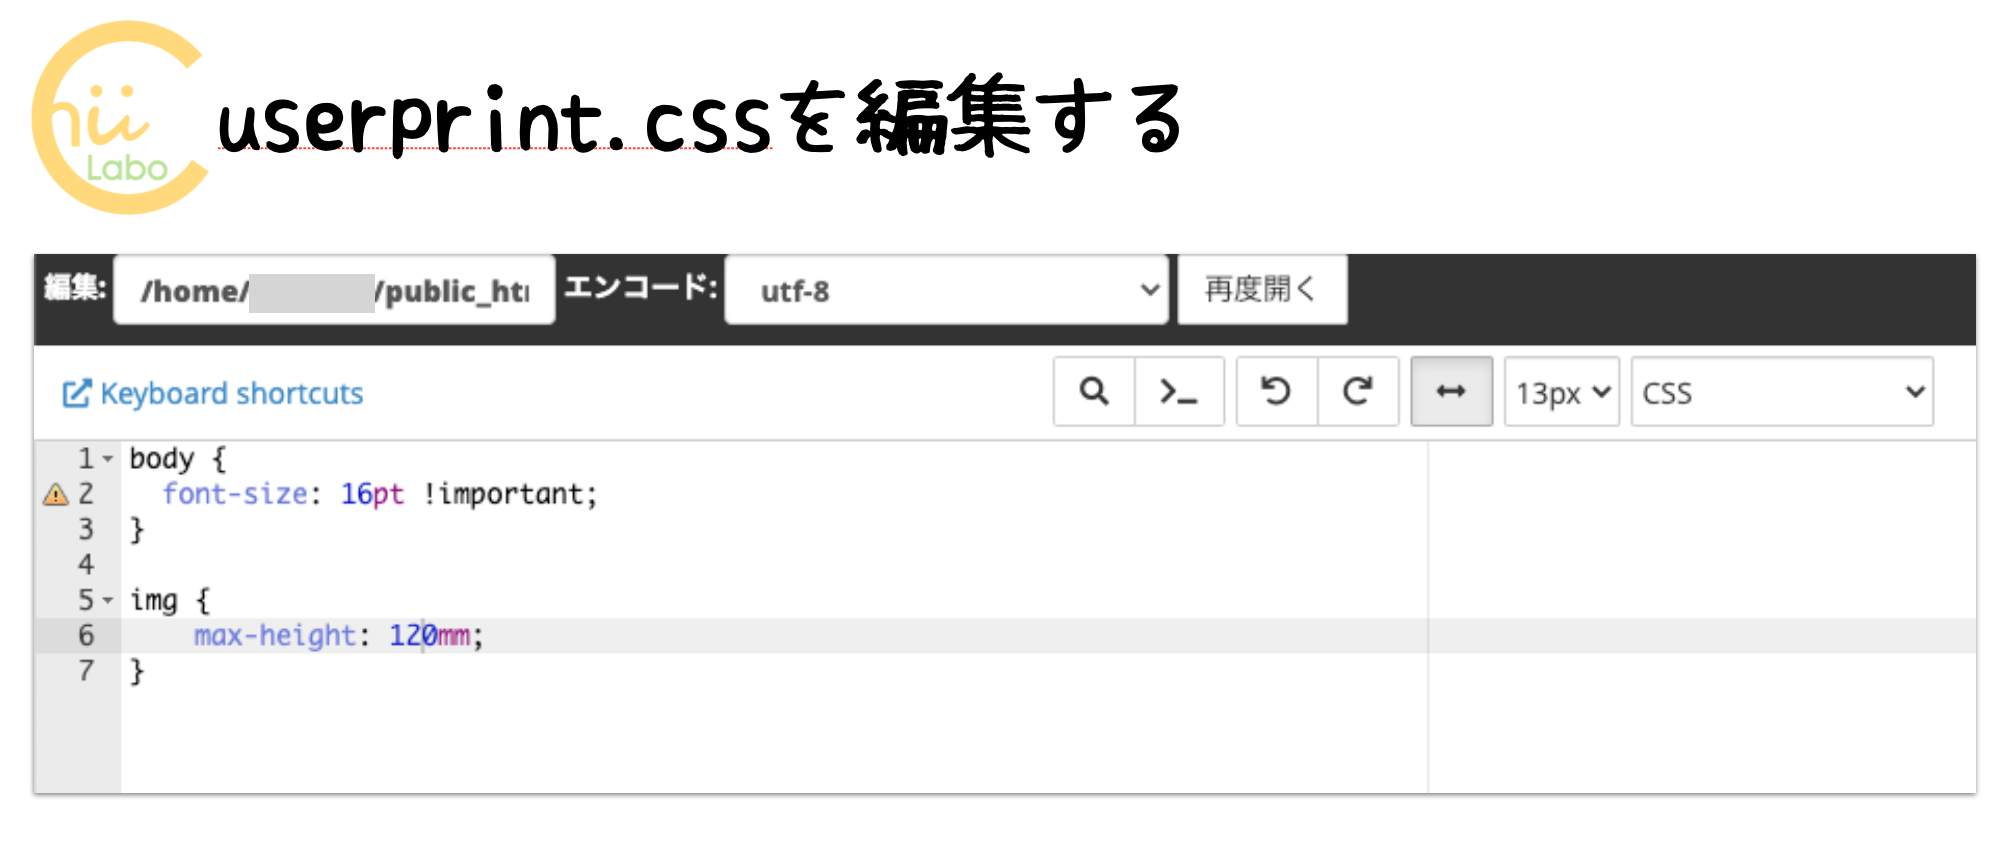Open the command console icon
This screenshot has height=848, width=2010.
click(1179, 392)
